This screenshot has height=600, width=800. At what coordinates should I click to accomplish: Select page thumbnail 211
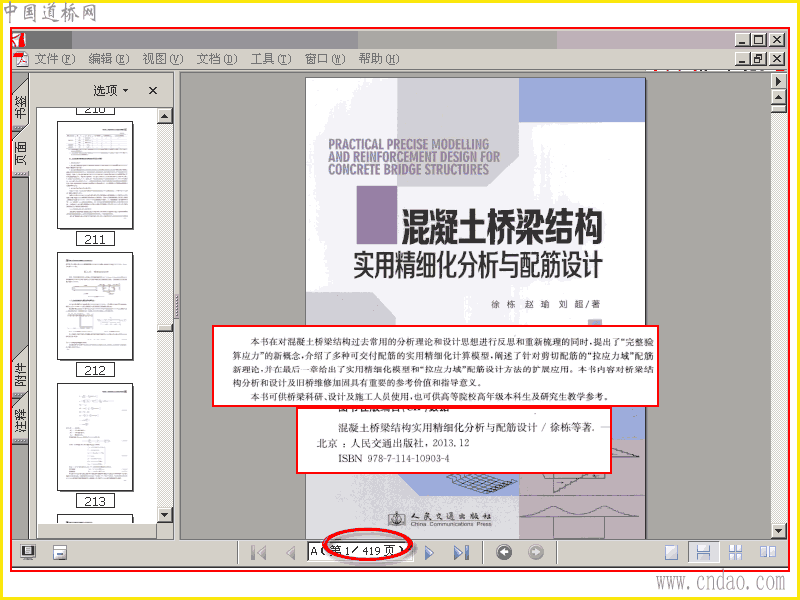[x=95, y=175]
